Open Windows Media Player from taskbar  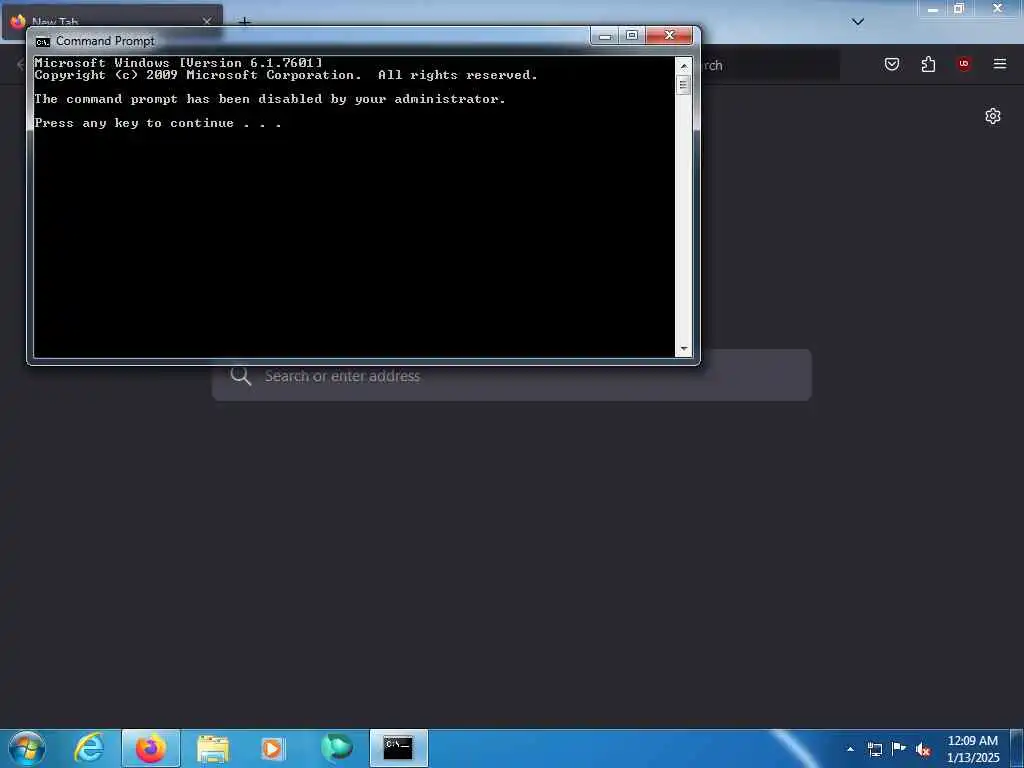(272, 749)
